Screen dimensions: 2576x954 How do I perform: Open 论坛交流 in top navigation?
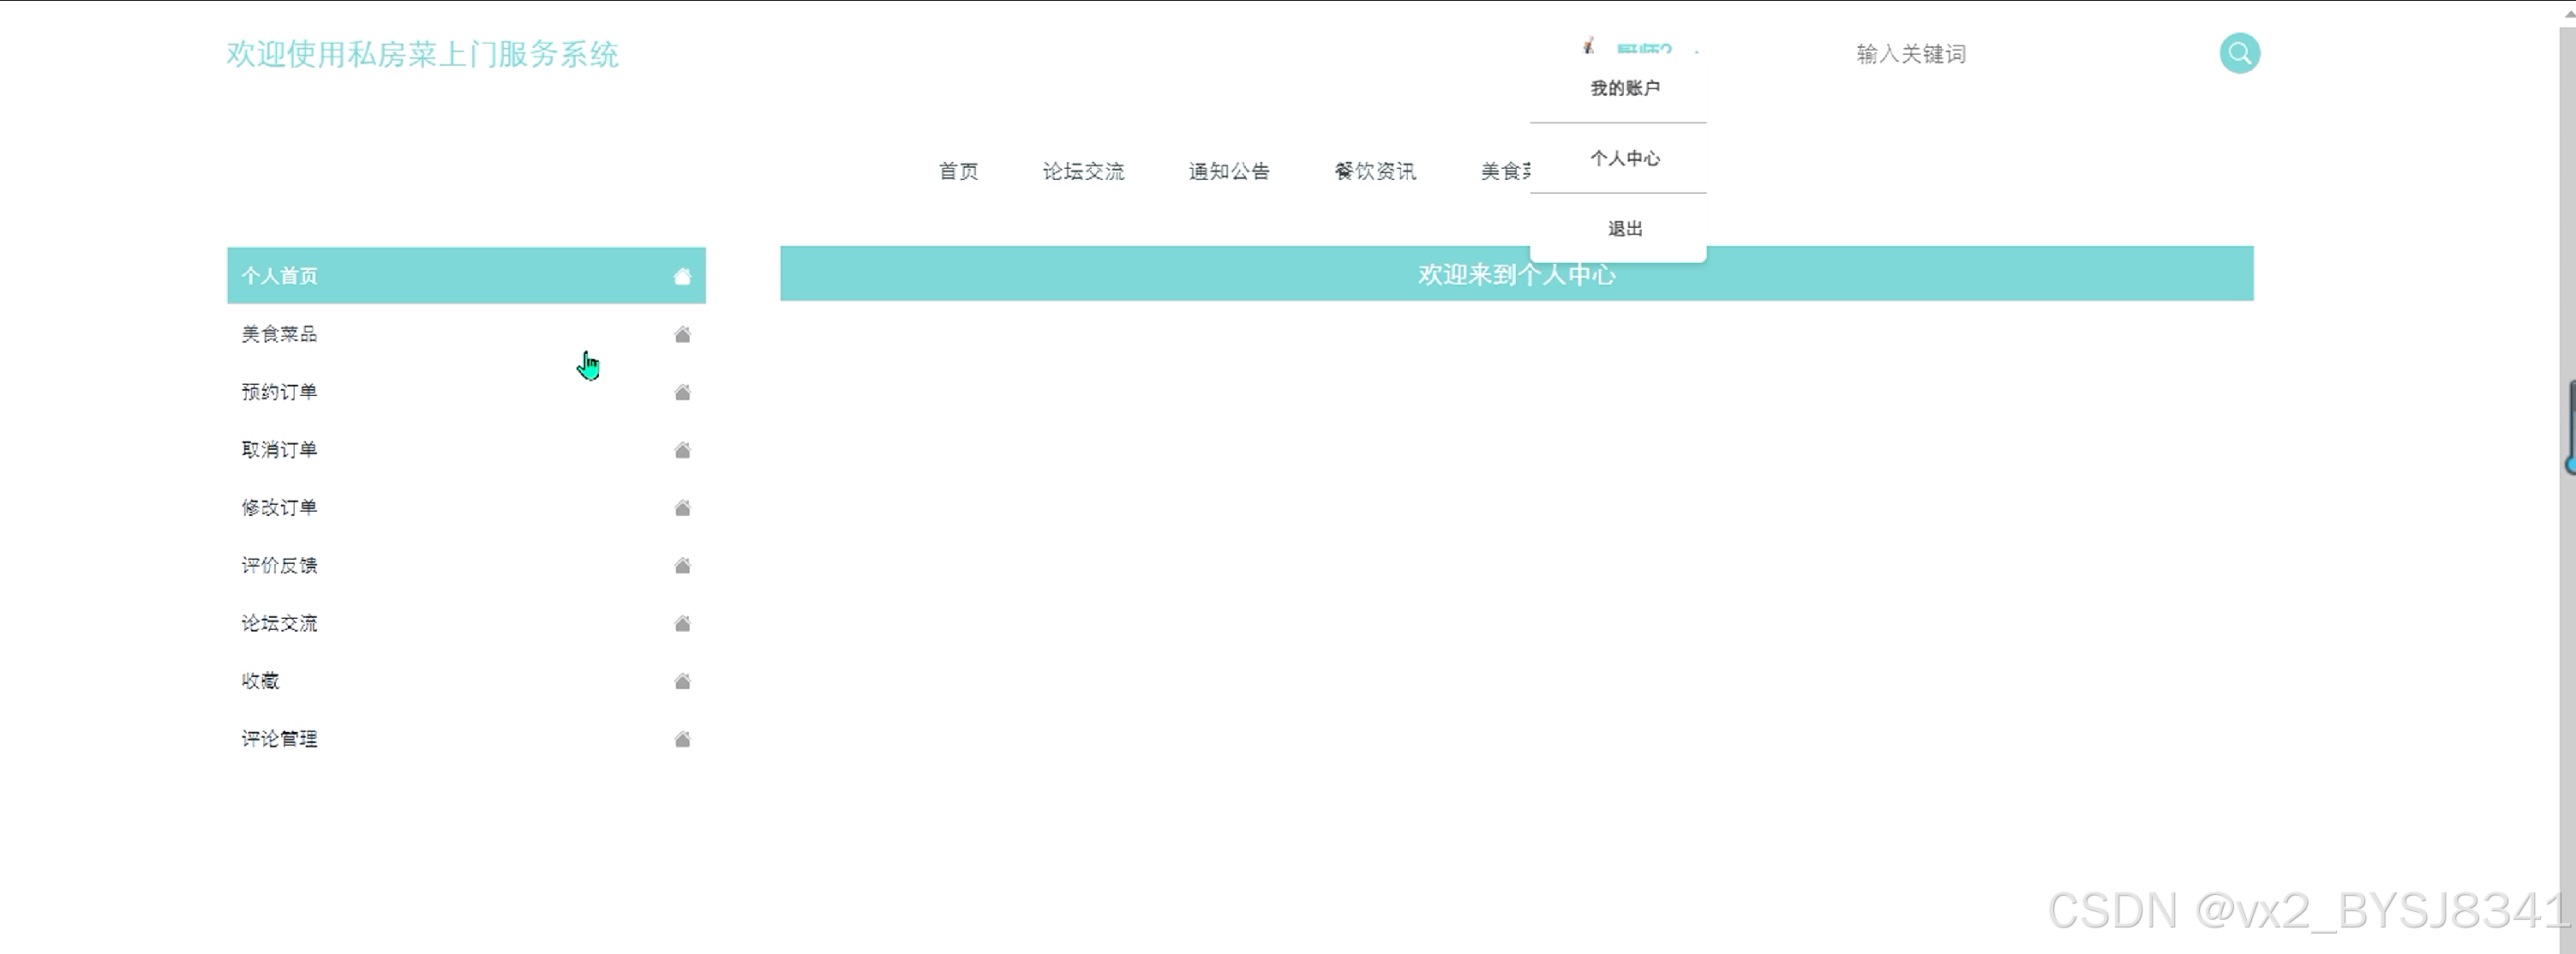click(1083, 171)
